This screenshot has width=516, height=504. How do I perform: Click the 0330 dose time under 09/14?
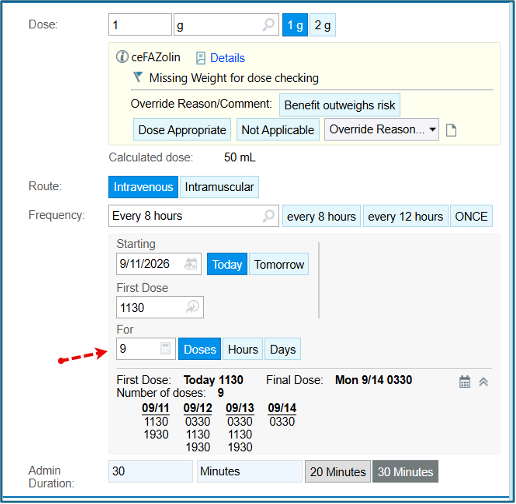(x=282, y=422)
